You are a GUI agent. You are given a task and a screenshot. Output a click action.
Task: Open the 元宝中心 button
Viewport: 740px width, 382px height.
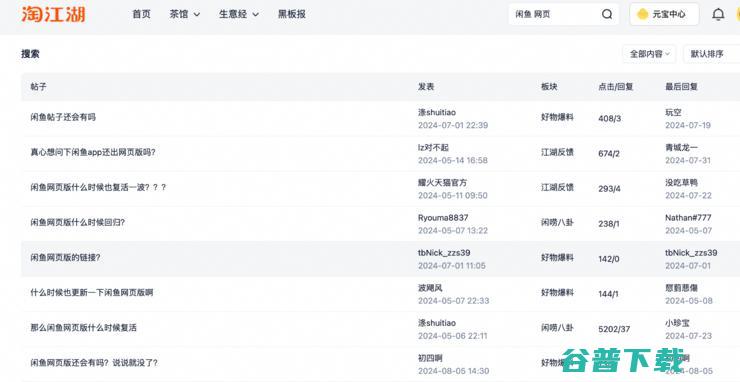coord(664,14)
